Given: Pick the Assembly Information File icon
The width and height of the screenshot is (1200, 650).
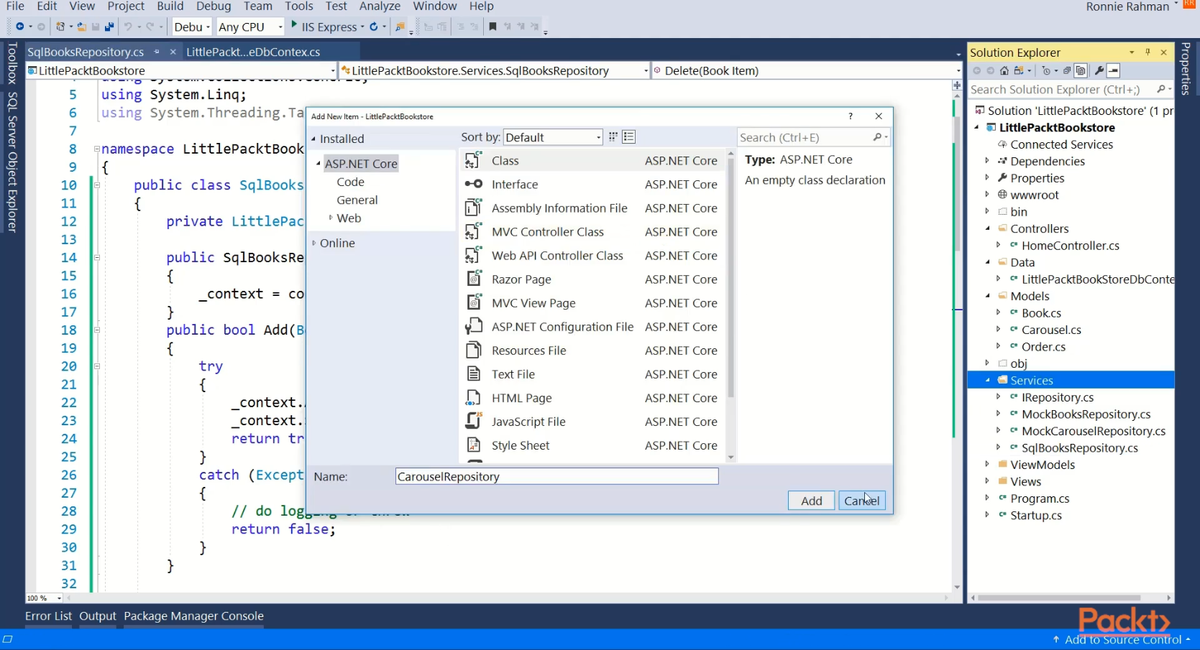Looking at the screenshot, I should point(474,208).
